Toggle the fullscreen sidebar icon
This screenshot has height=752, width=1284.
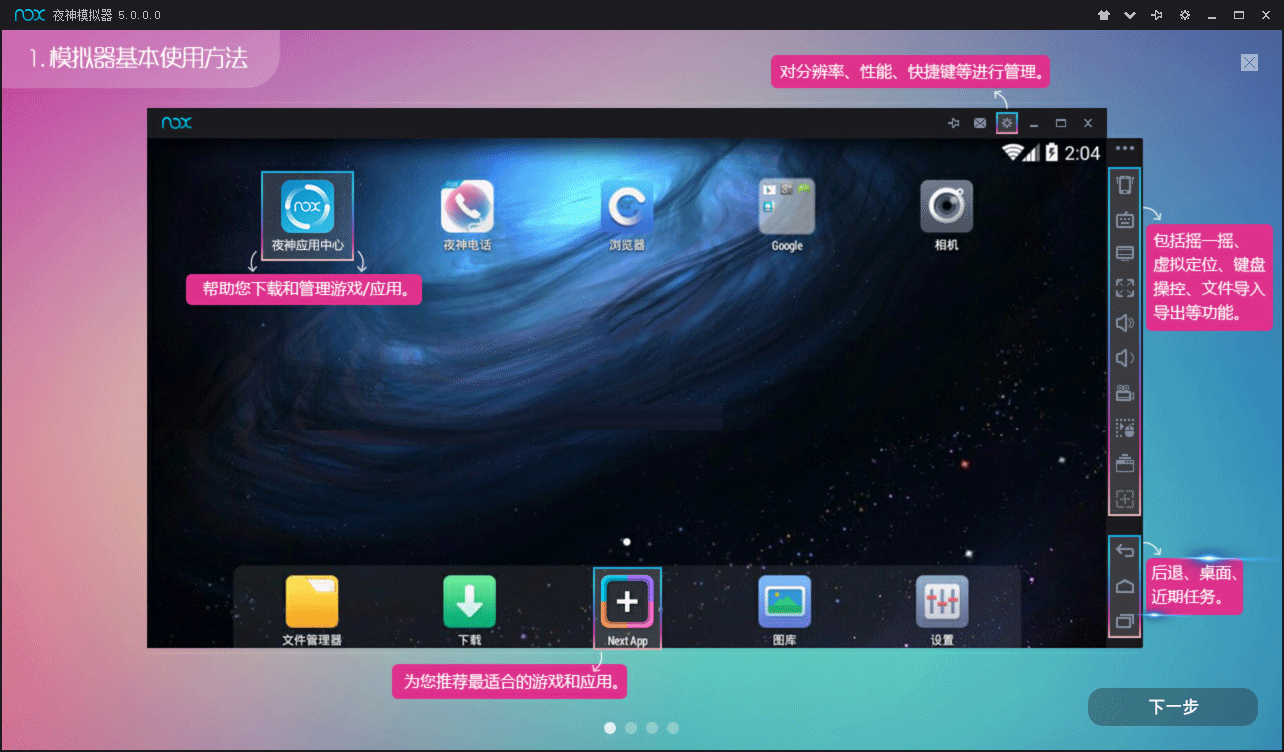pos(1125,288)
